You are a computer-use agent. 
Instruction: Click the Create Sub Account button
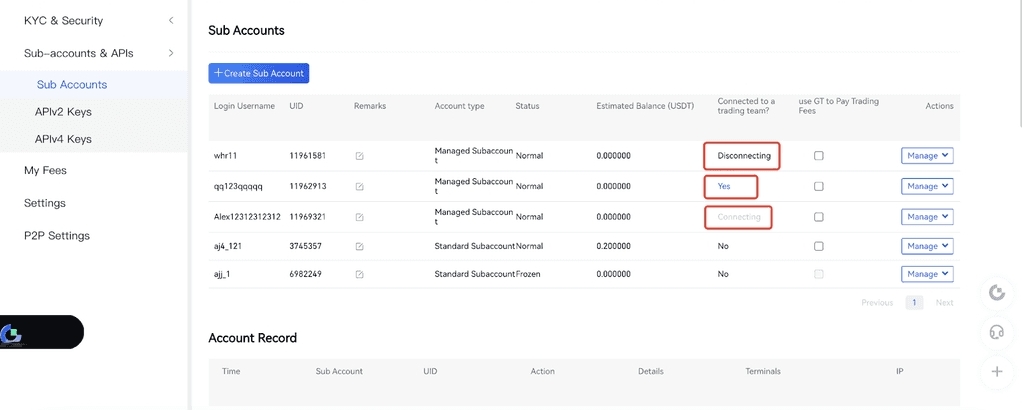(259, 73)
